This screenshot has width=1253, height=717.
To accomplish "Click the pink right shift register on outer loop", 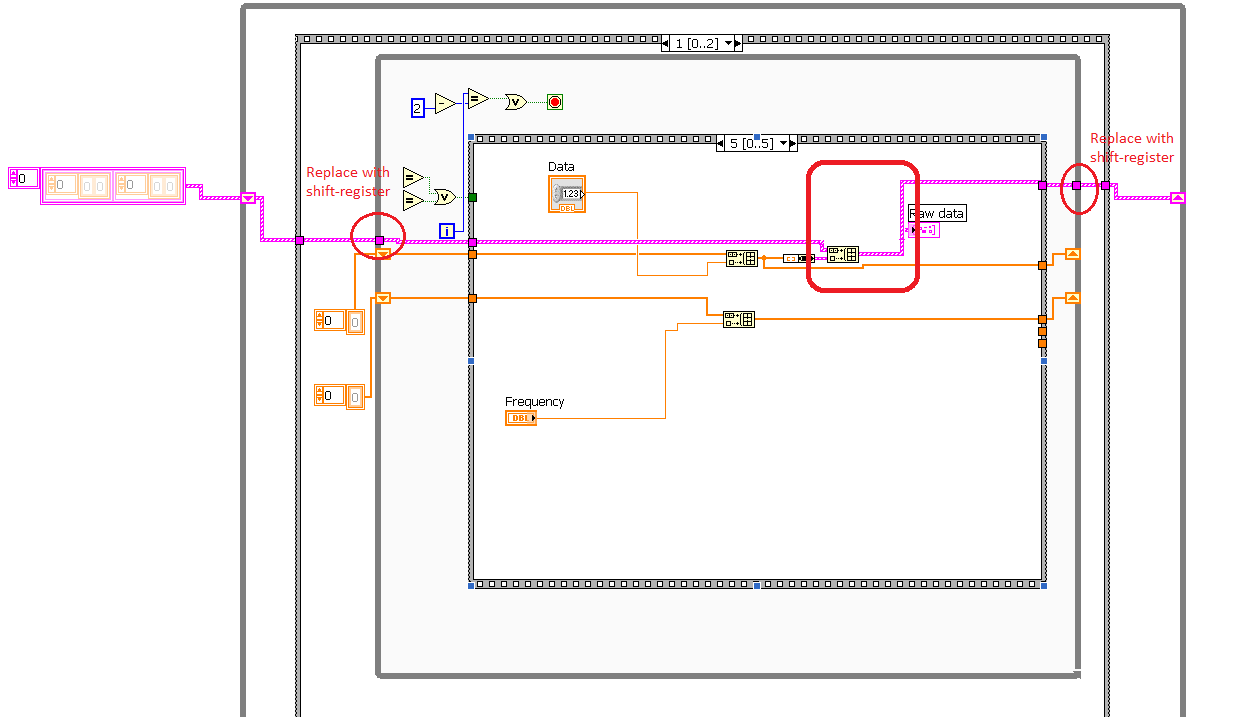I will tap(1177, 198).
